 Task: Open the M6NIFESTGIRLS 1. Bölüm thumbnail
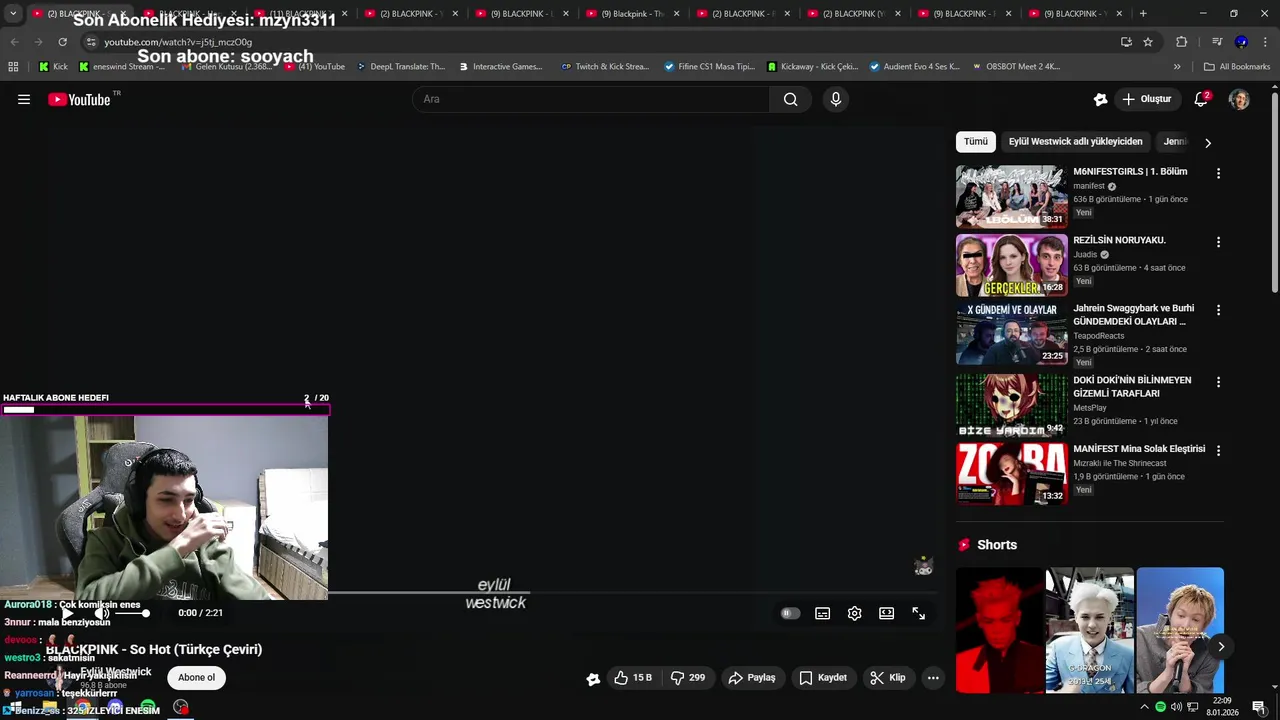tap(1011, 196)
